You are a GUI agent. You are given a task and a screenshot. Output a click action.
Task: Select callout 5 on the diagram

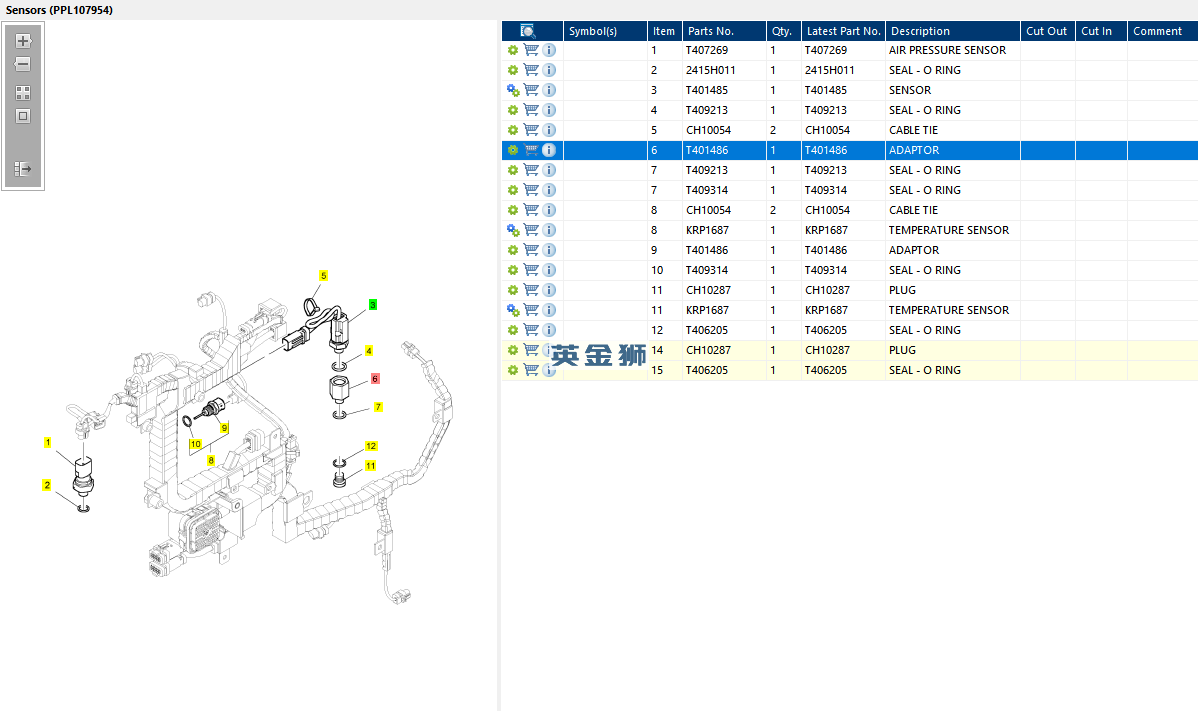[x=323, y=276]
